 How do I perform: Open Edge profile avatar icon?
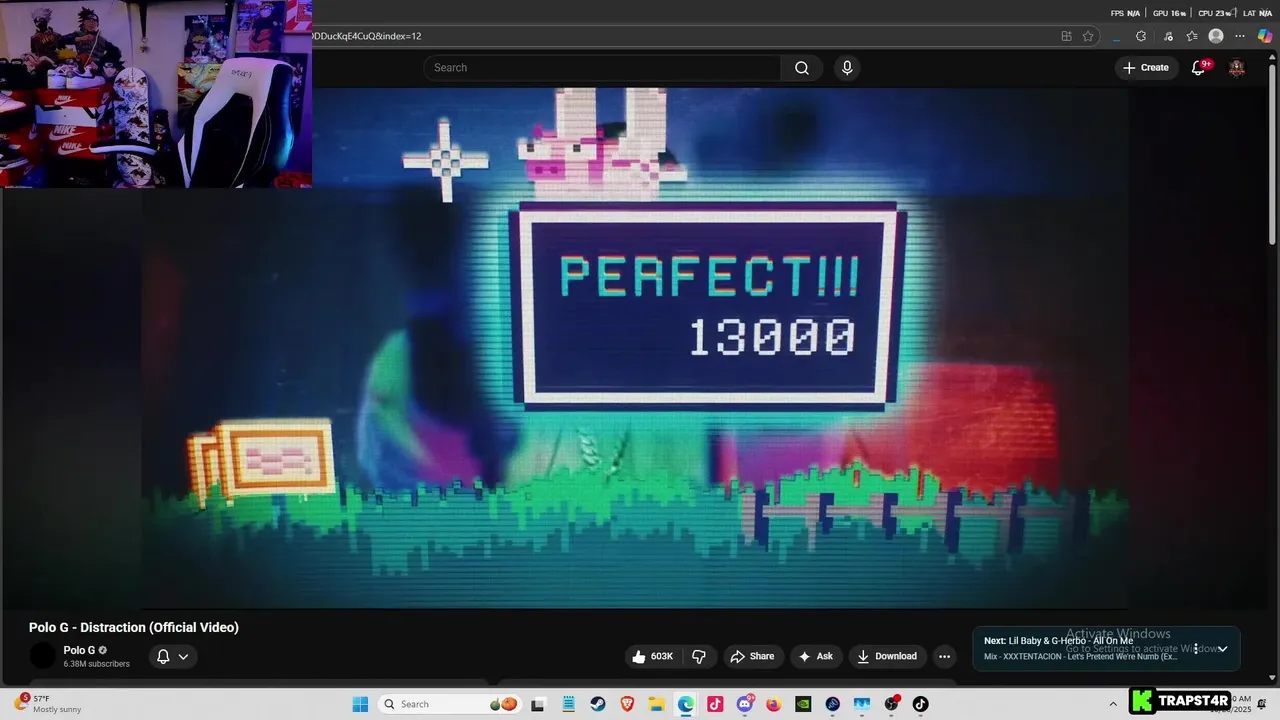click(x=1216, y=36)
